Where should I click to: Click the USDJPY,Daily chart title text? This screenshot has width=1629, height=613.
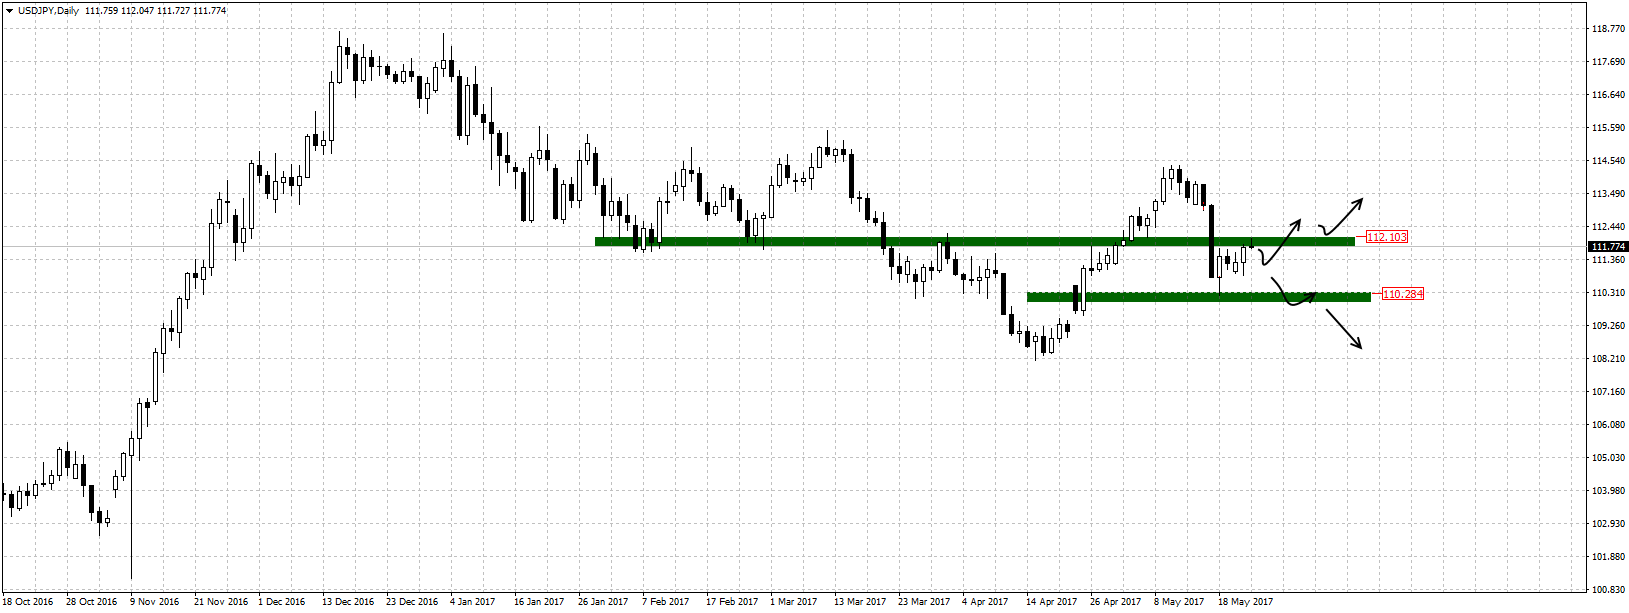(x=49, y=11)
